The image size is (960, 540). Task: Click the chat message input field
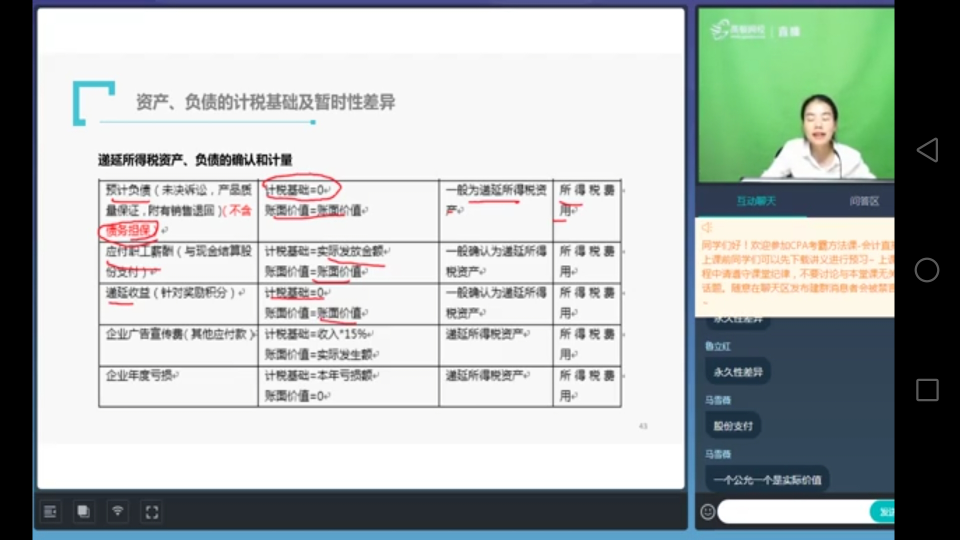(794, 512)
